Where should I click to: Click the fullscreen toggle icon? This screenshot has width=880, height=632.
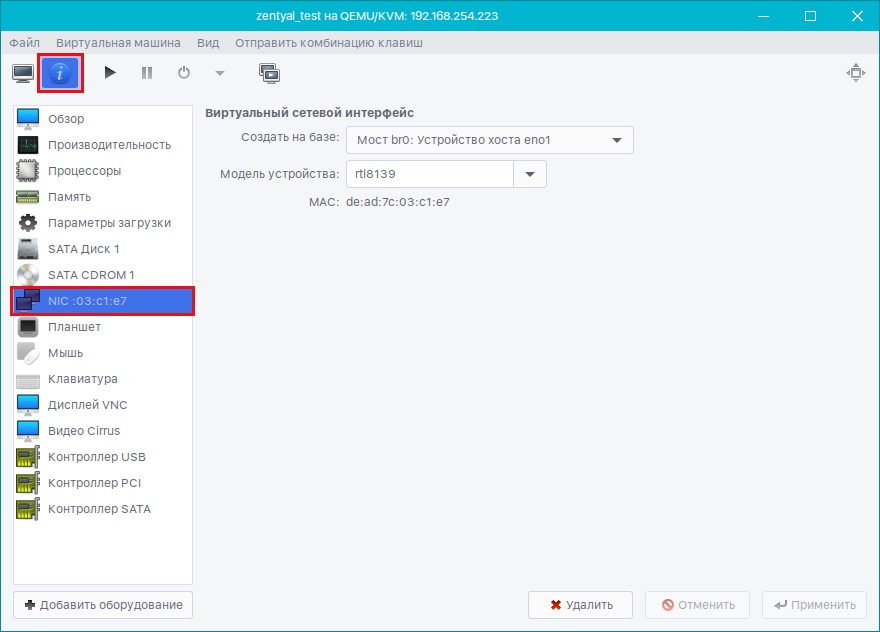tap(854, 73)
